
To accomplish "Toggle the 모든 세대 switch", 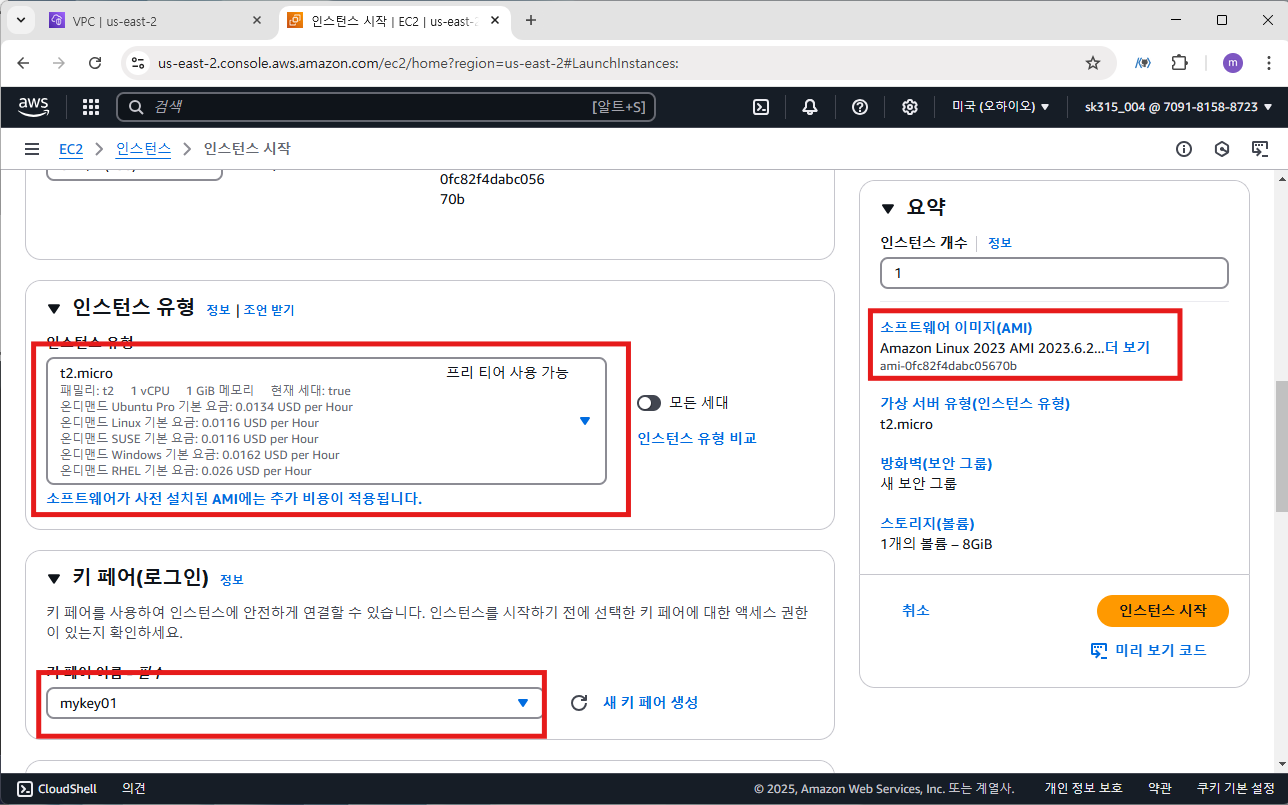I will 649,403.
